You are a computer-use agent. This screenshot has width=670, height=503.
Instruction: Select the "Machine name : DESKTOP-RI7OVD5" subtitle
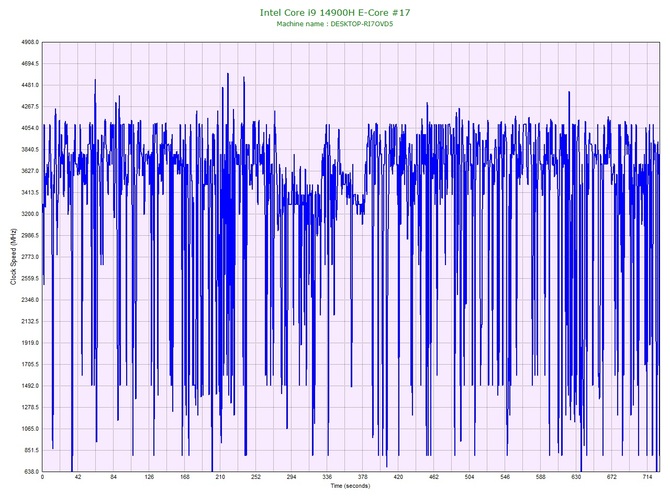[x=335, y=24]
